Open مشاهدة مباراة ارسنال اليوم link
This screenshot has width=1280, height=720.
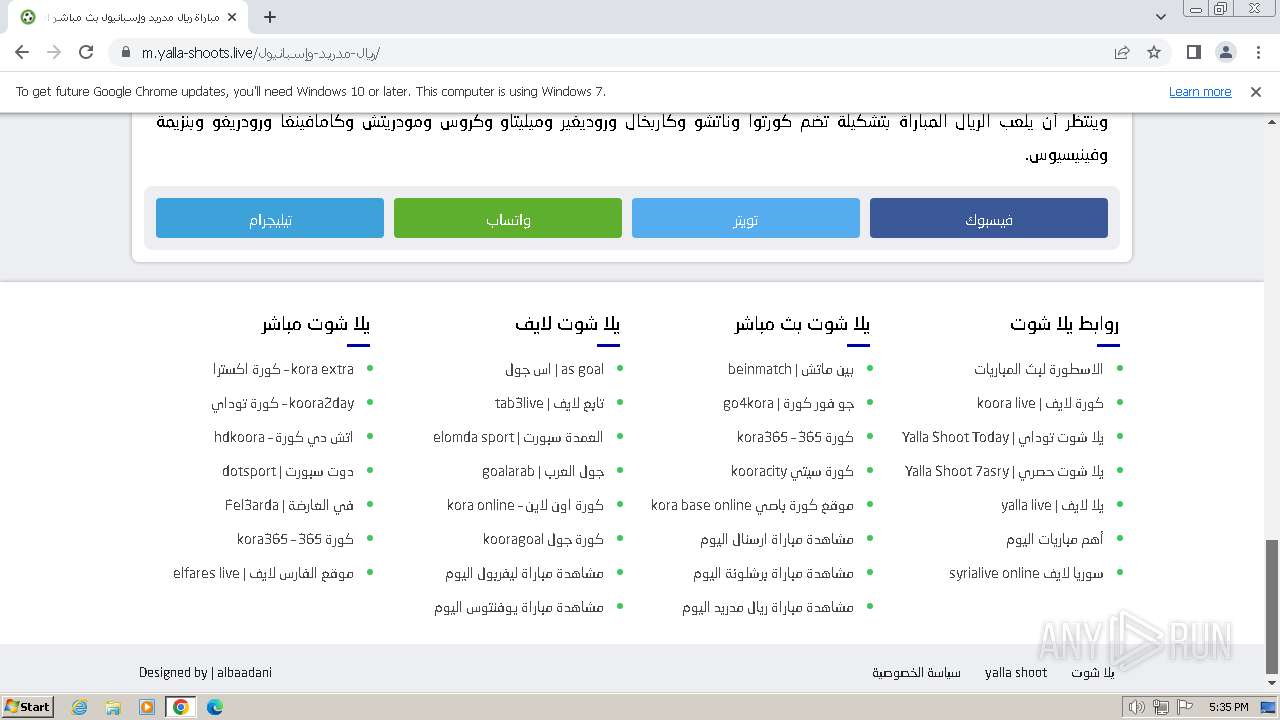pos(777,539)
